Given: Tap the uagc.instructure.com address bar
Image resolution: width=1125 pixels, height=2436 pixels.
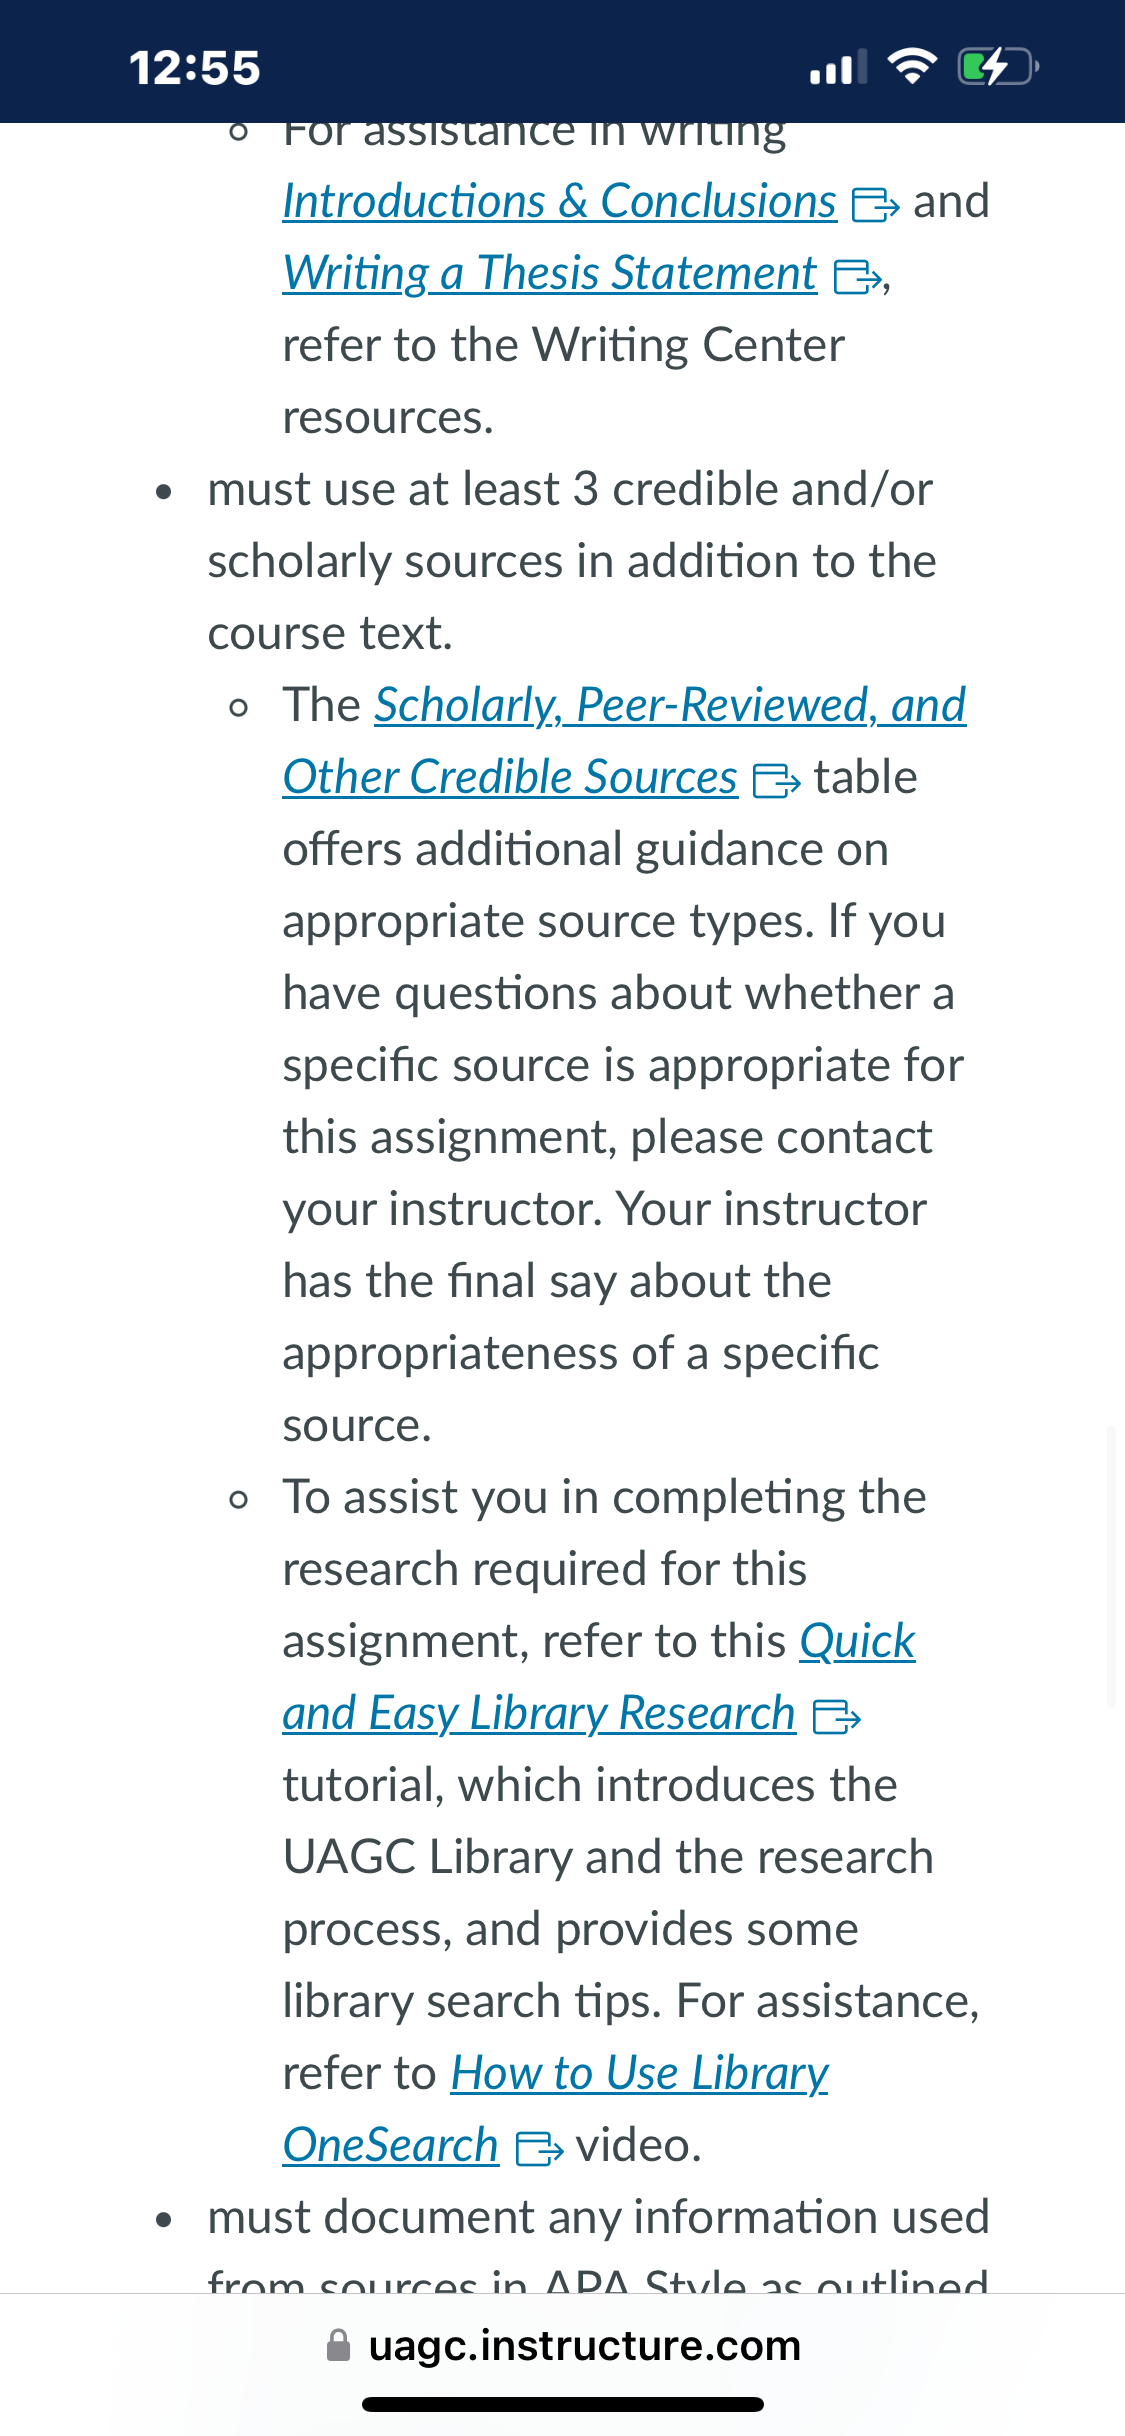Looking at the screenshot, I should pyautogui.click(x=563, y=2345).
